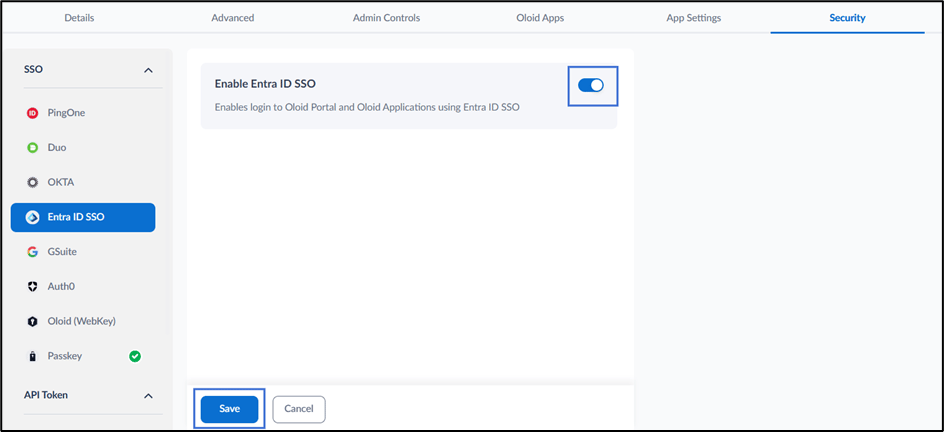Image resolution: width=944 pixels, height=432 pixels.
Task: Switch to the Details tab
Action: point(79,17)
